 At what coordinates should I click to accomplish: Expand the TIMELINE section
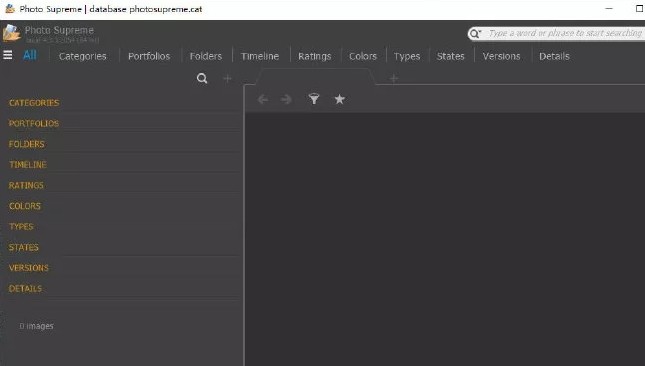[28, 164]
